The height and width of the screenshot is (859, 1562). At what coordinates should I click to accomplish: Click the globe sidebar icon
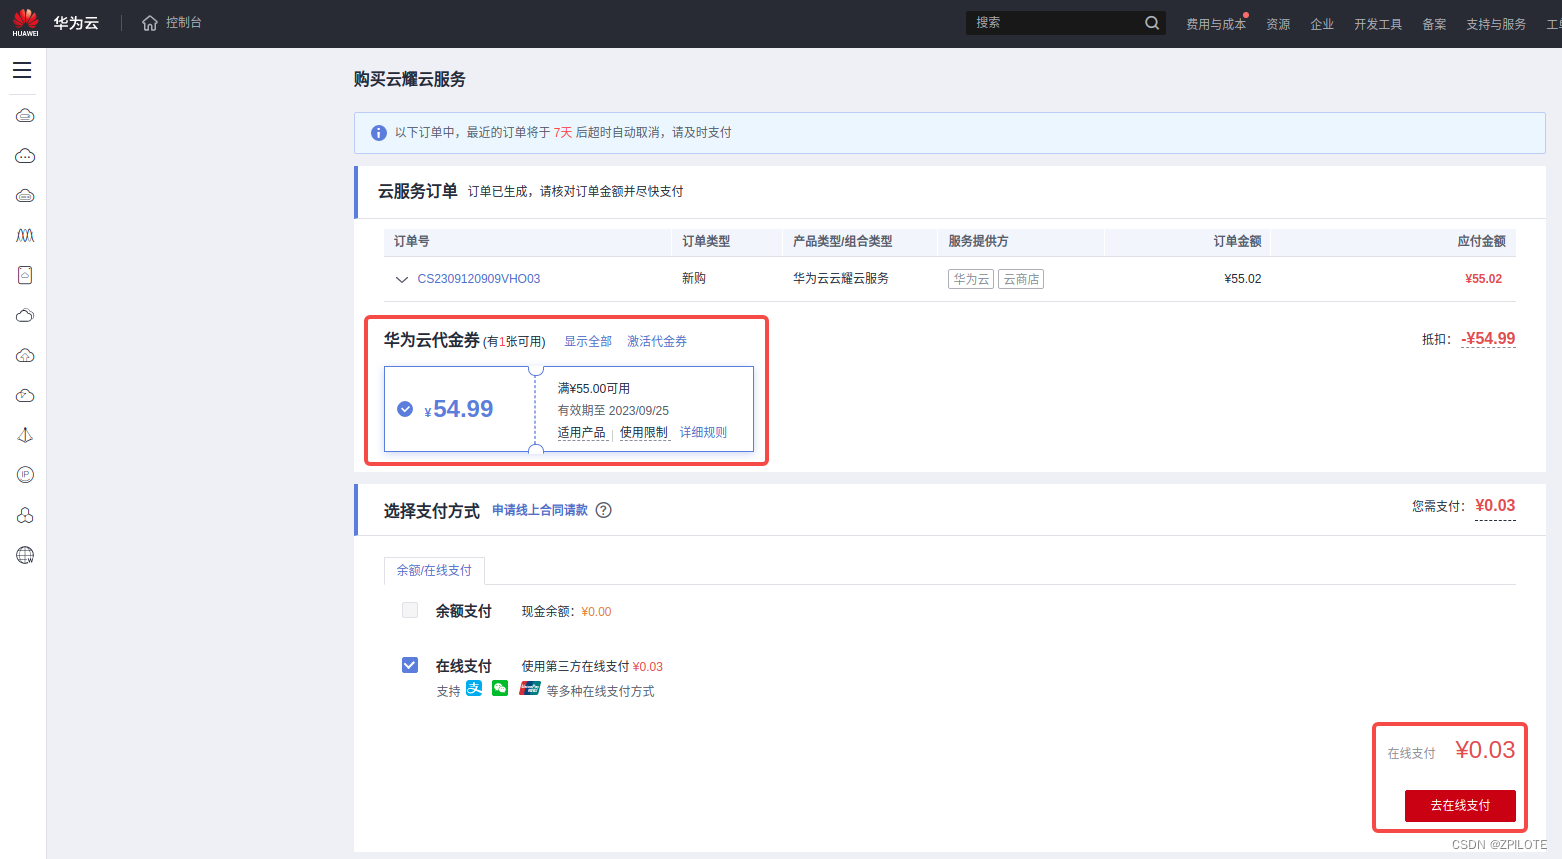(x=25, y=555)
